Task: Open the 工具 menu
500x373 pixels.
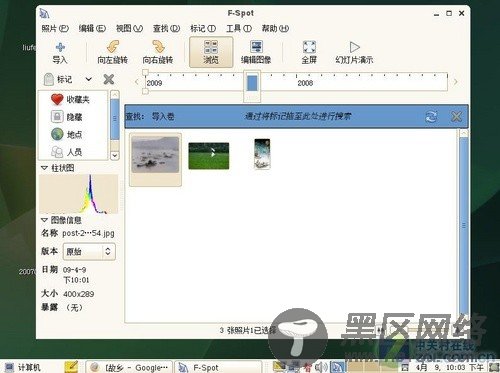Action: click(239, 29)
